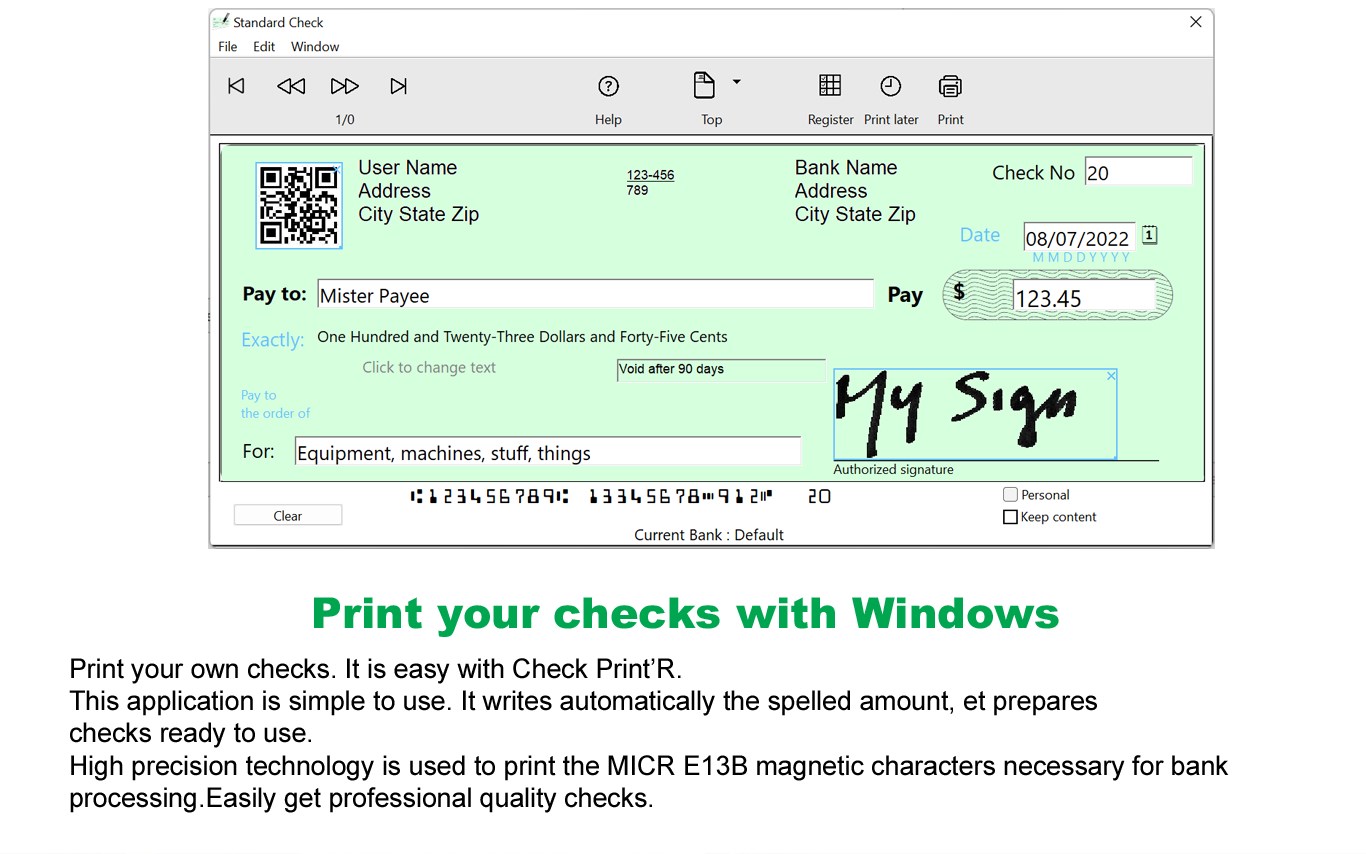Screen dimensions: 1366x854
Task: Click 'Click to change text'
Action: 428,367
